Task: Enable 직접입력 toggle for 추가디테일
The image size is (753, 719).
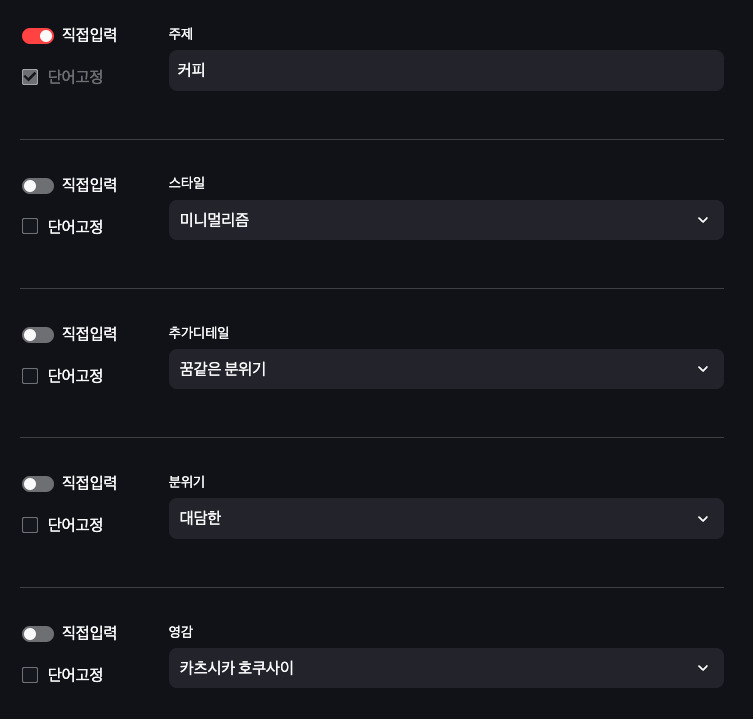Action: 38,335
